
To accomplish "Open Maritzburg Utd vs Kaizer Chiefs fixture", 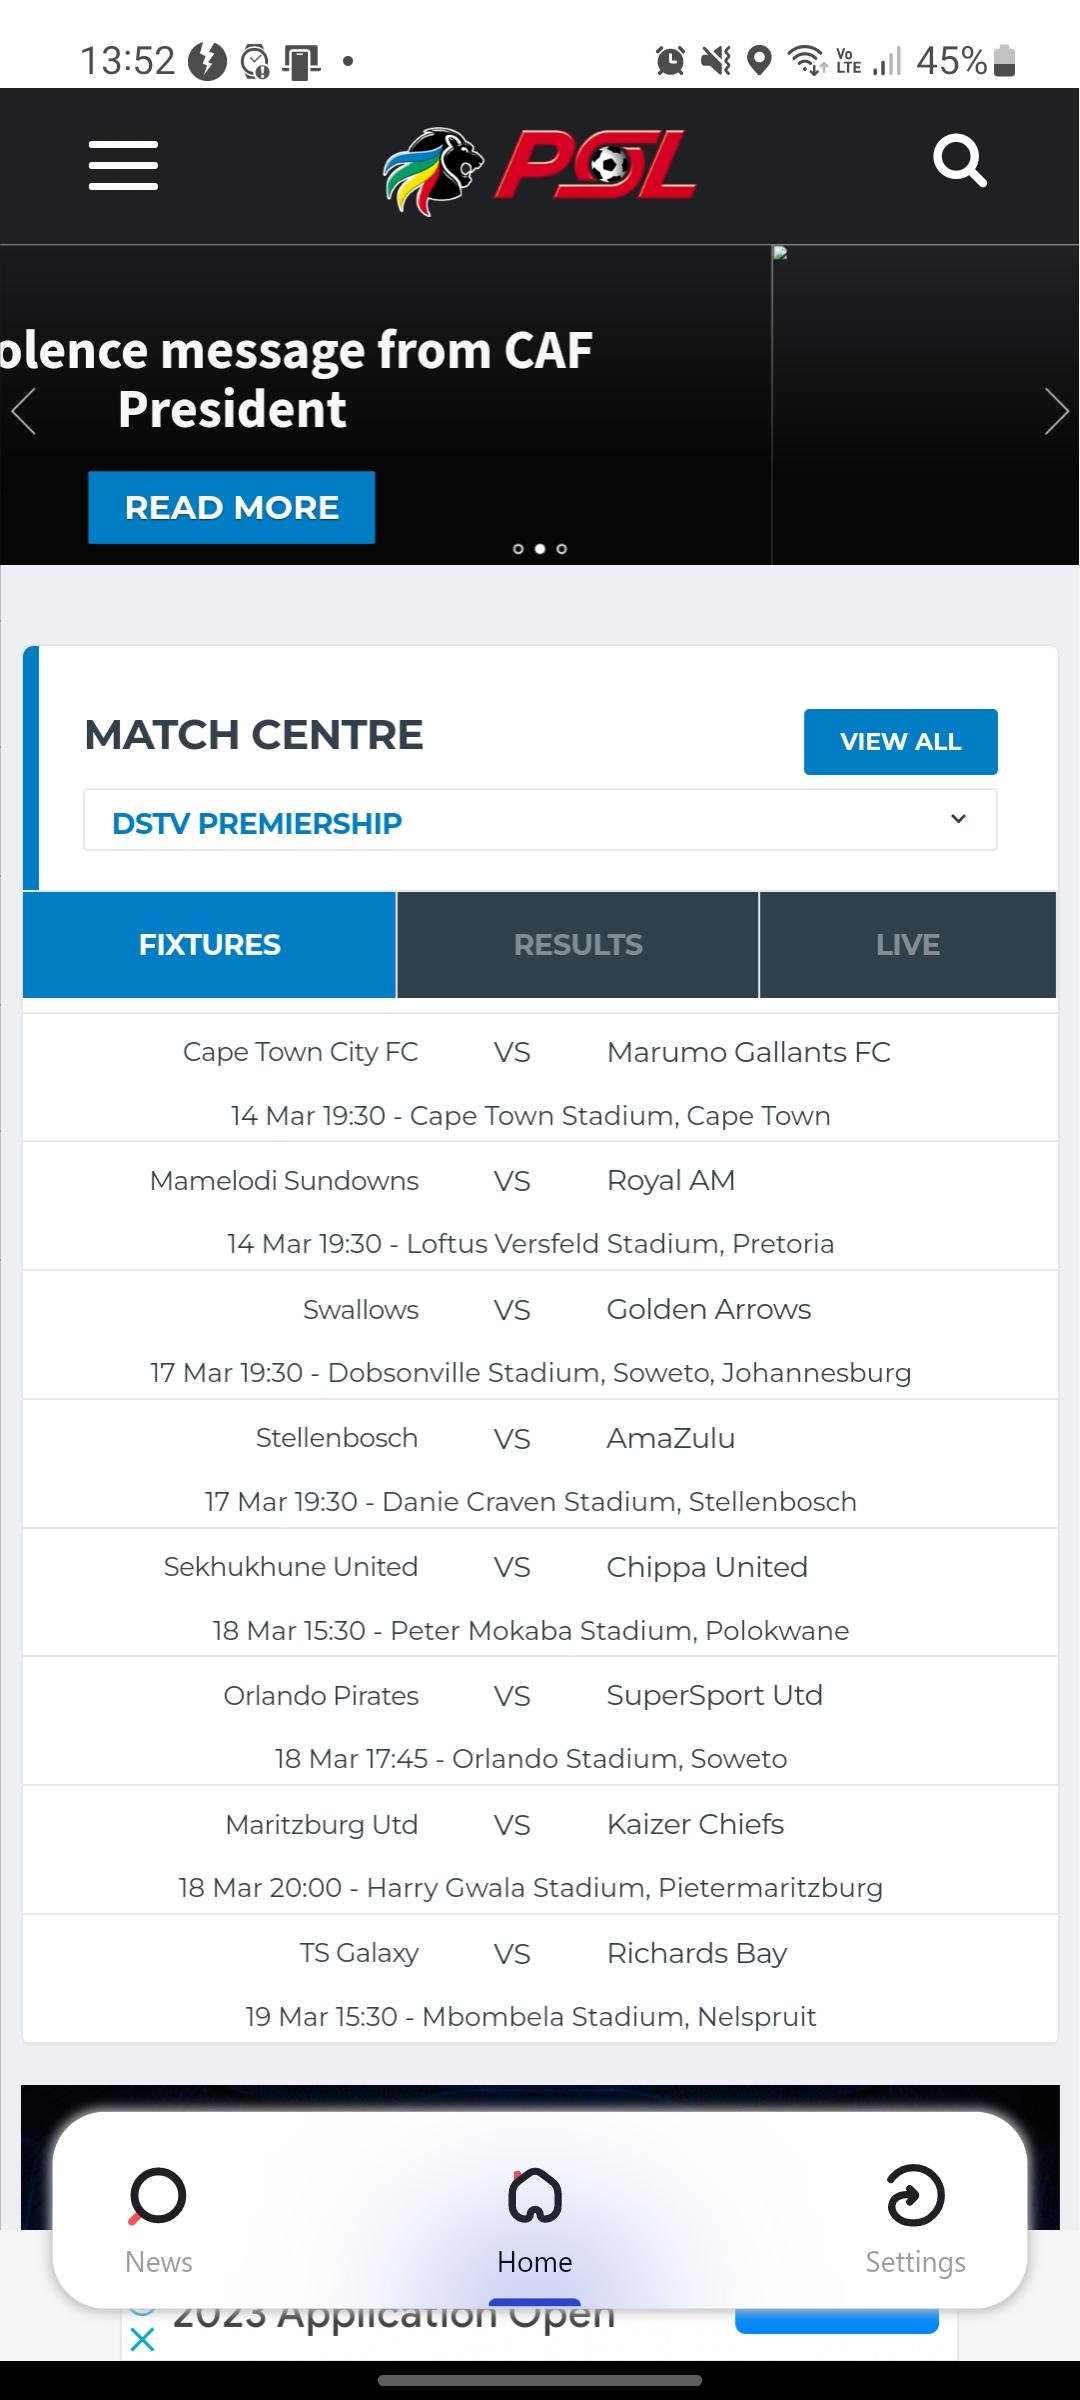I will (540, 1851).
